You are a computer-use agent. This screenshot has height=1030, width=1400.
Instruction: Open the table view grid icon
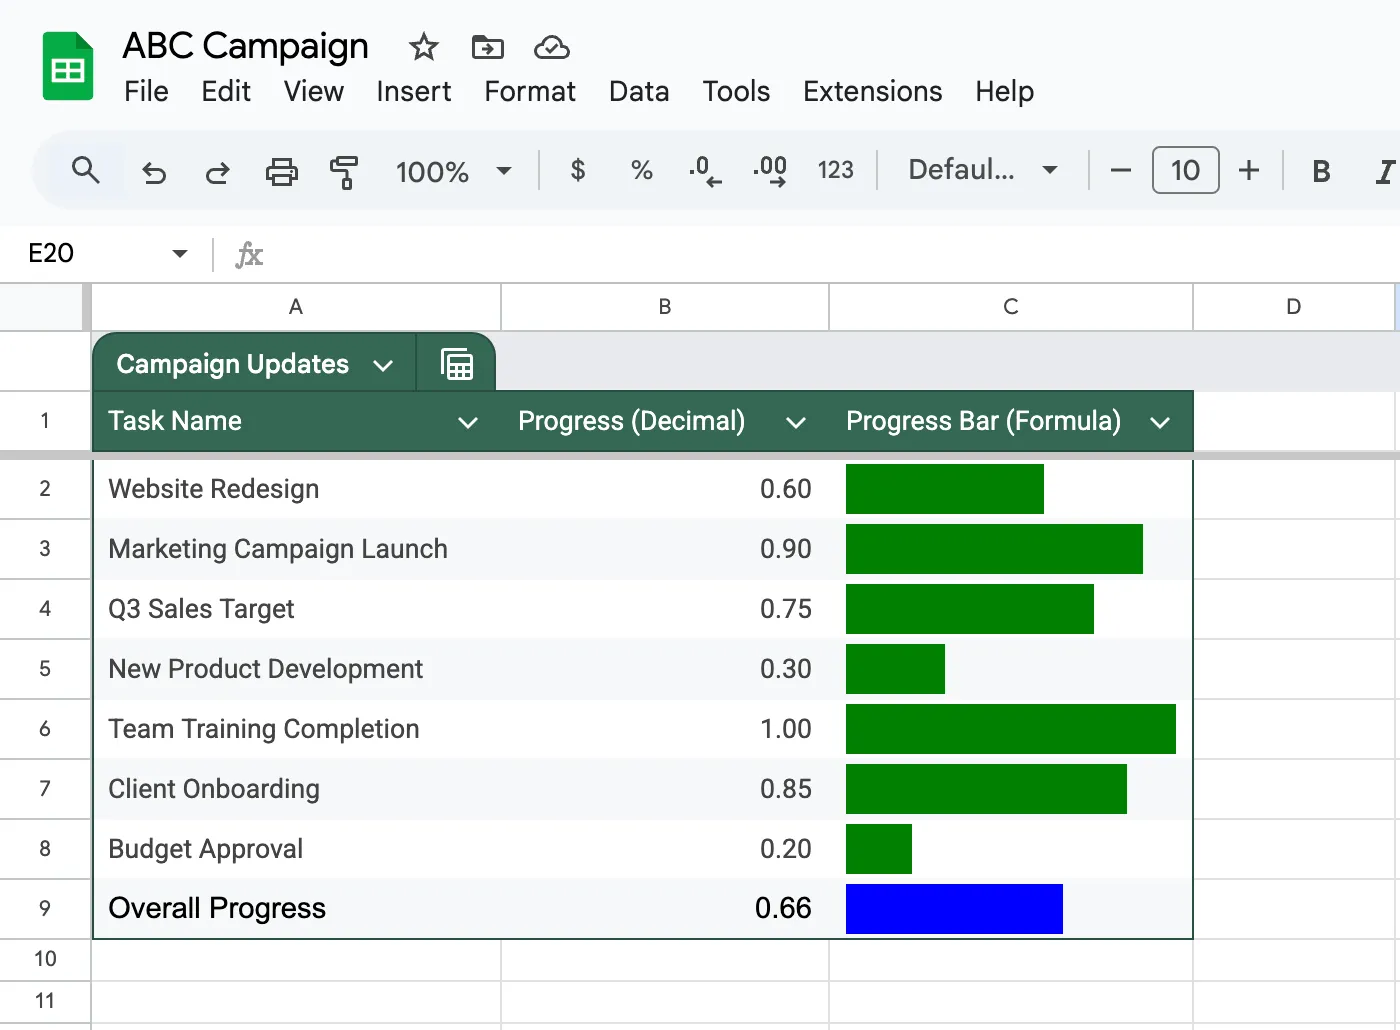coord(457,364)
